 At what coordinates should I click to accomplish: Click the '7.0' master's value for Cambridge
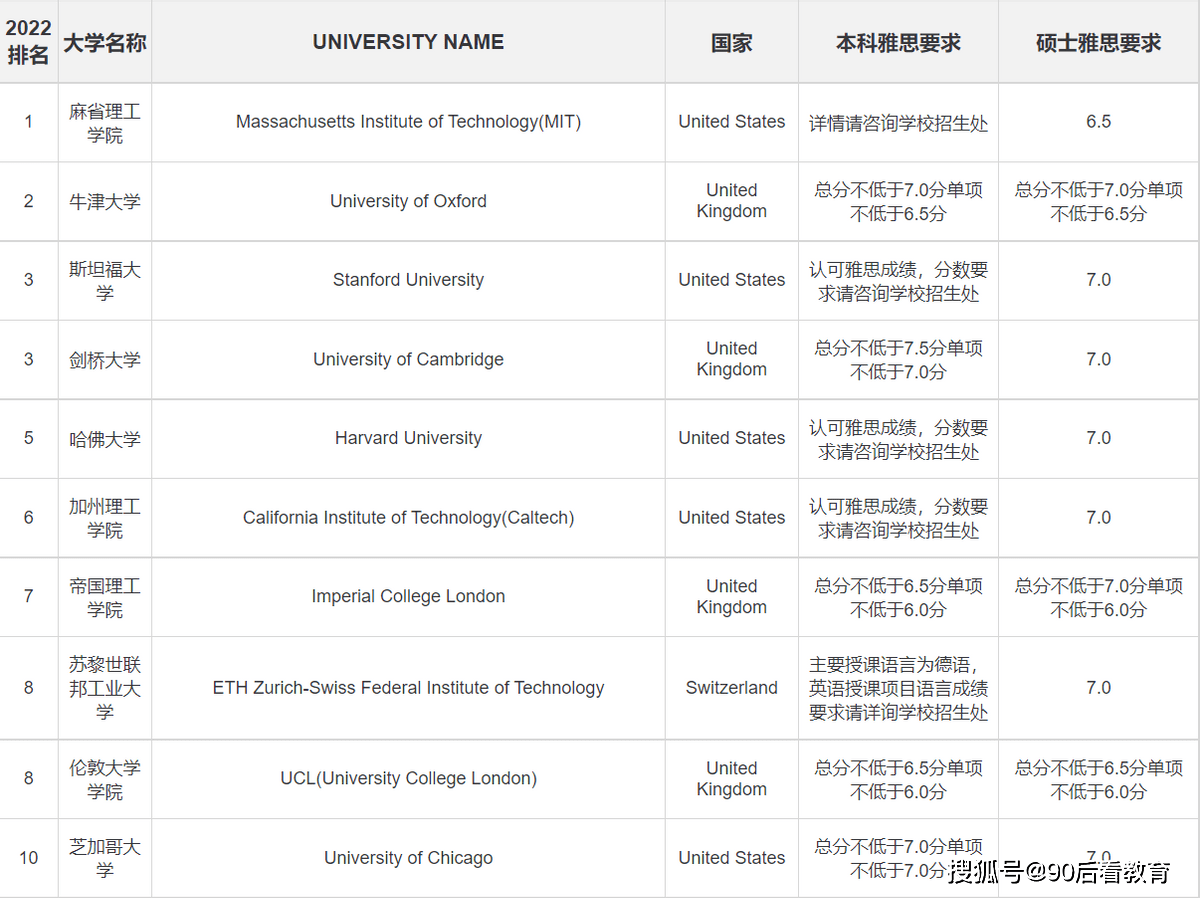1099,359
